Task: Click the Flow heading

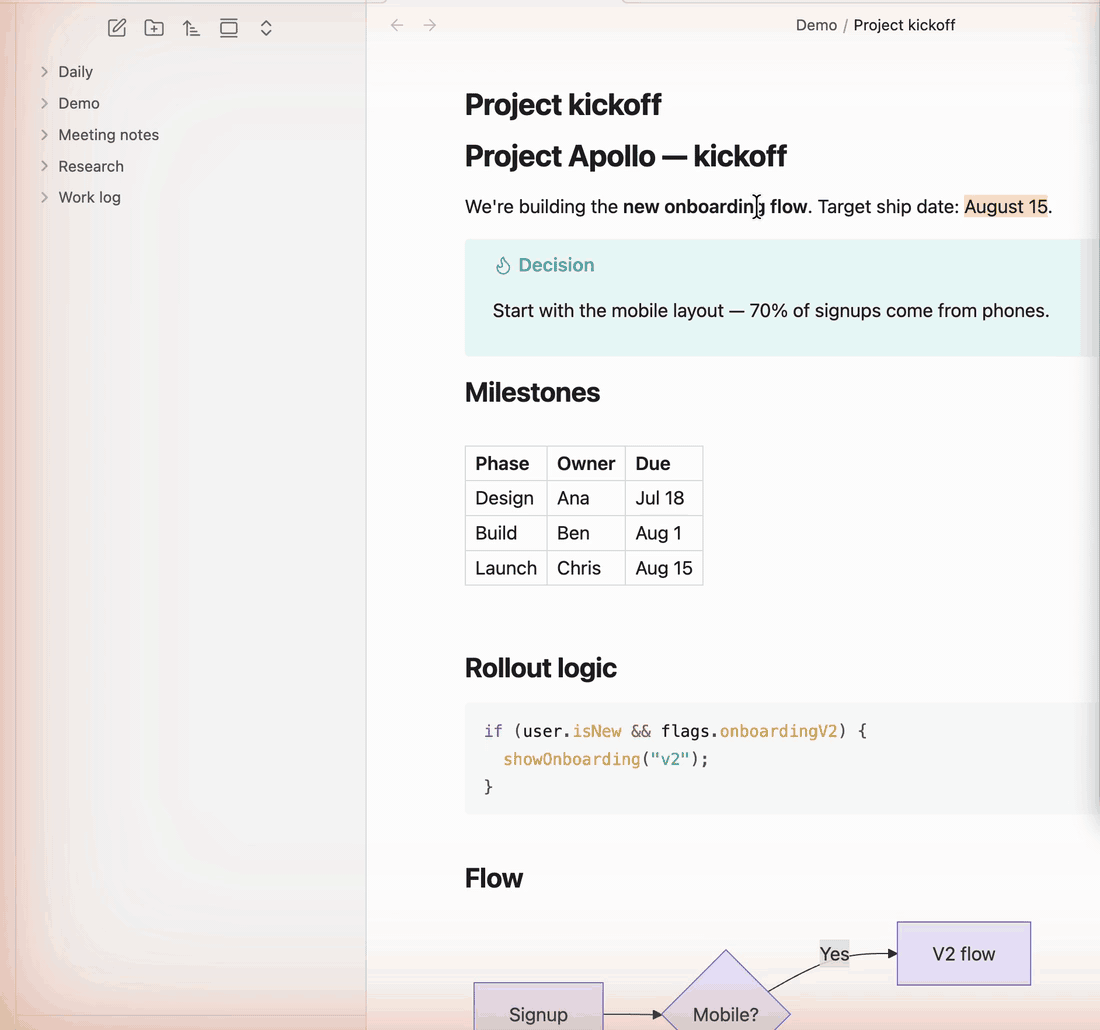Action: click(x=494, y=878)
